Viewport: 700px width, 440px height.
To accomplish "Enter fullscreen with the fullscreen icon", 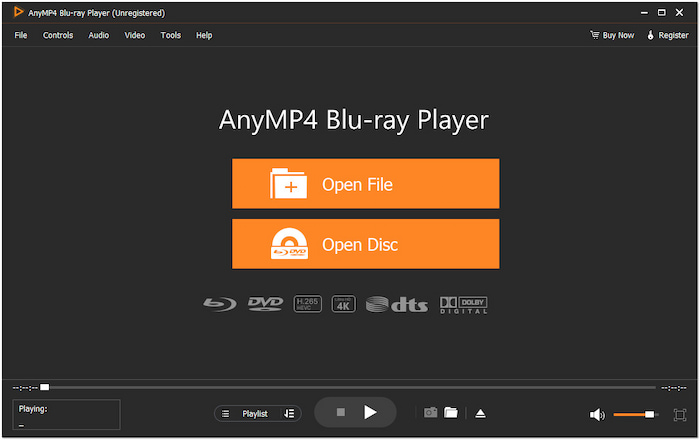I will (679, 415).
